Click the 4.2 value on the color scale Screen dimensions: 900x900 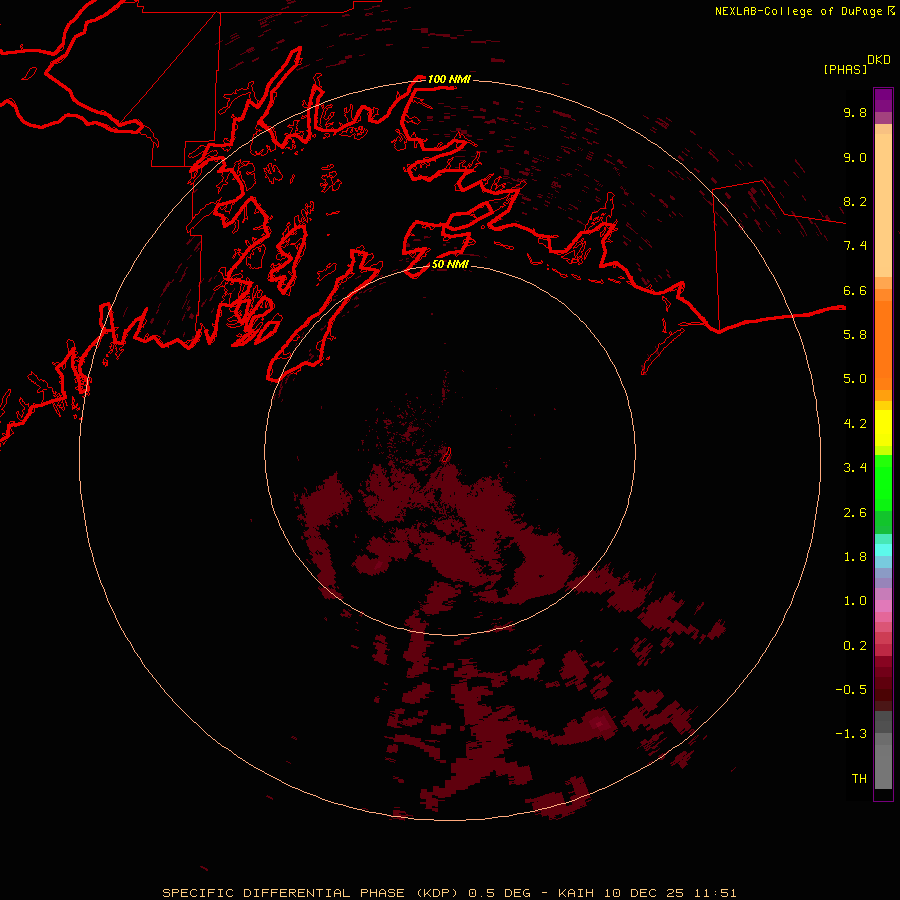point(855,424)
